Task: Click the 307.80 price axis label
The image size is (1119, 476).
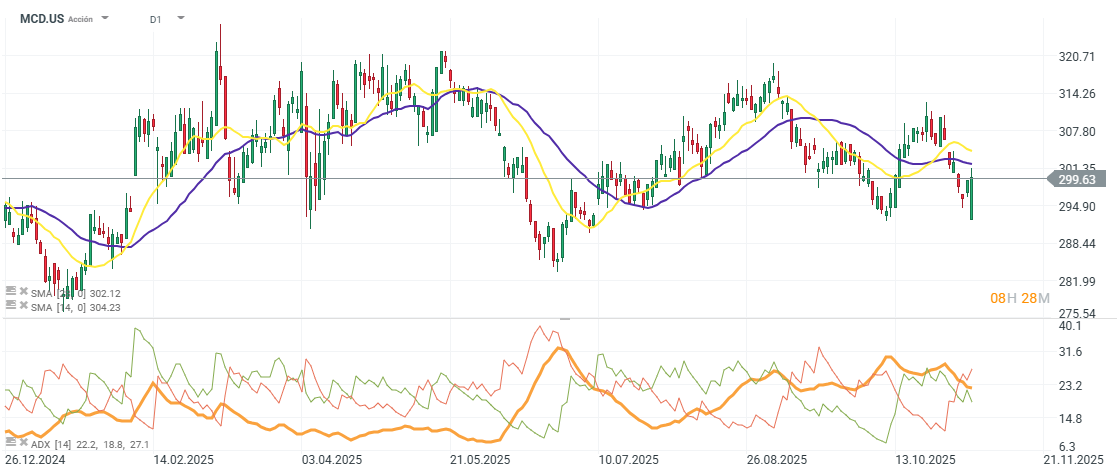Action: [x=1075, y=132]
